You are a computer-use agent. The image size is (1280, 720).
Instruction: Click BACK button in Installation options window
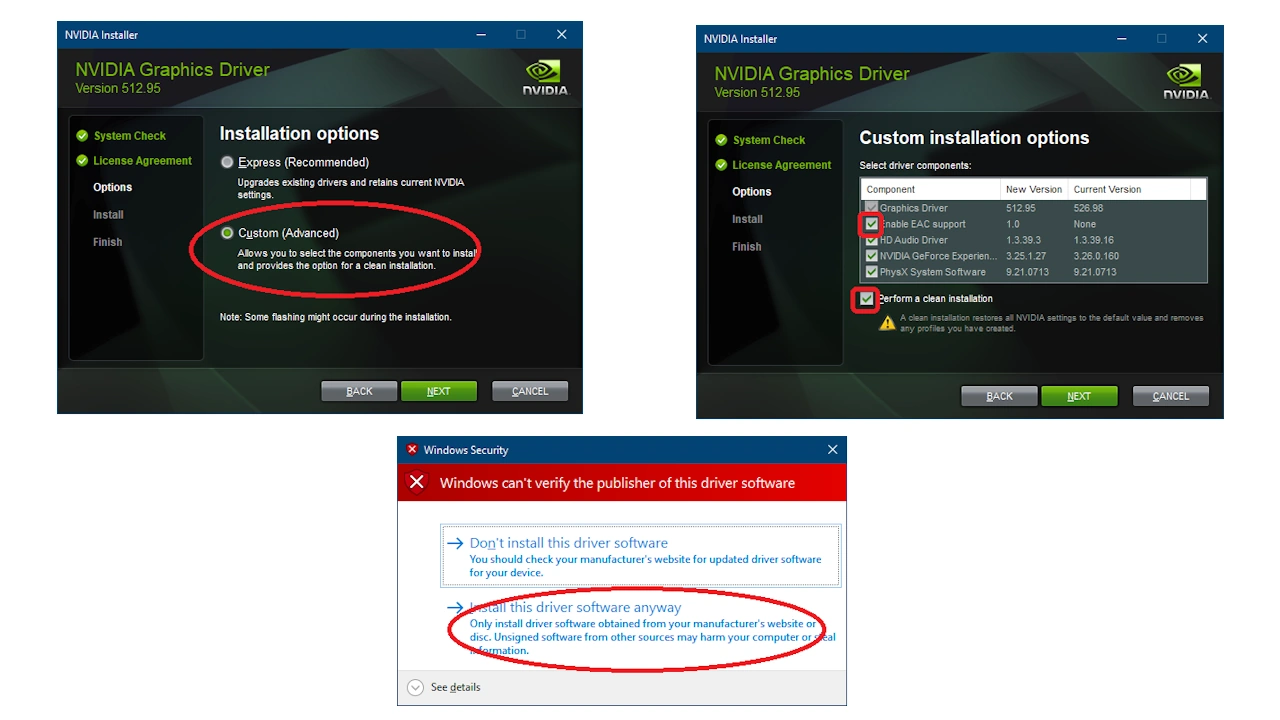point(359,391)
